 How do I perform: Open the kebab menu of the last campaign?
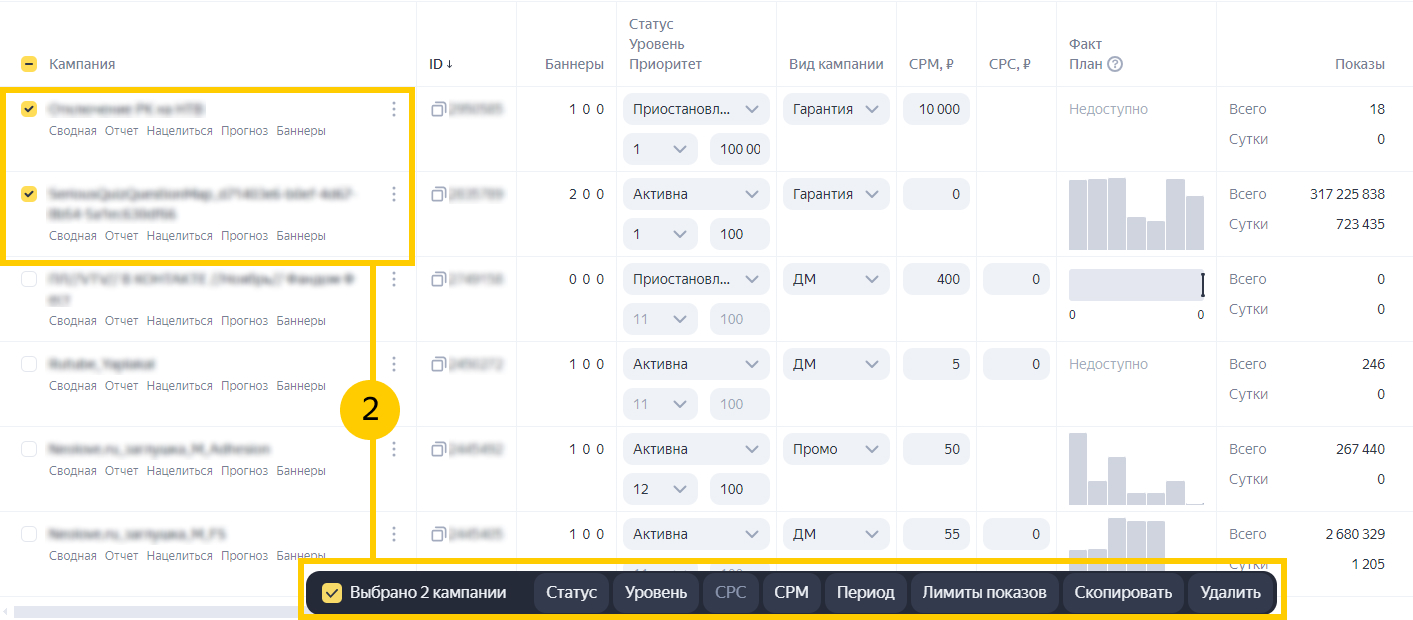[394, 534]
